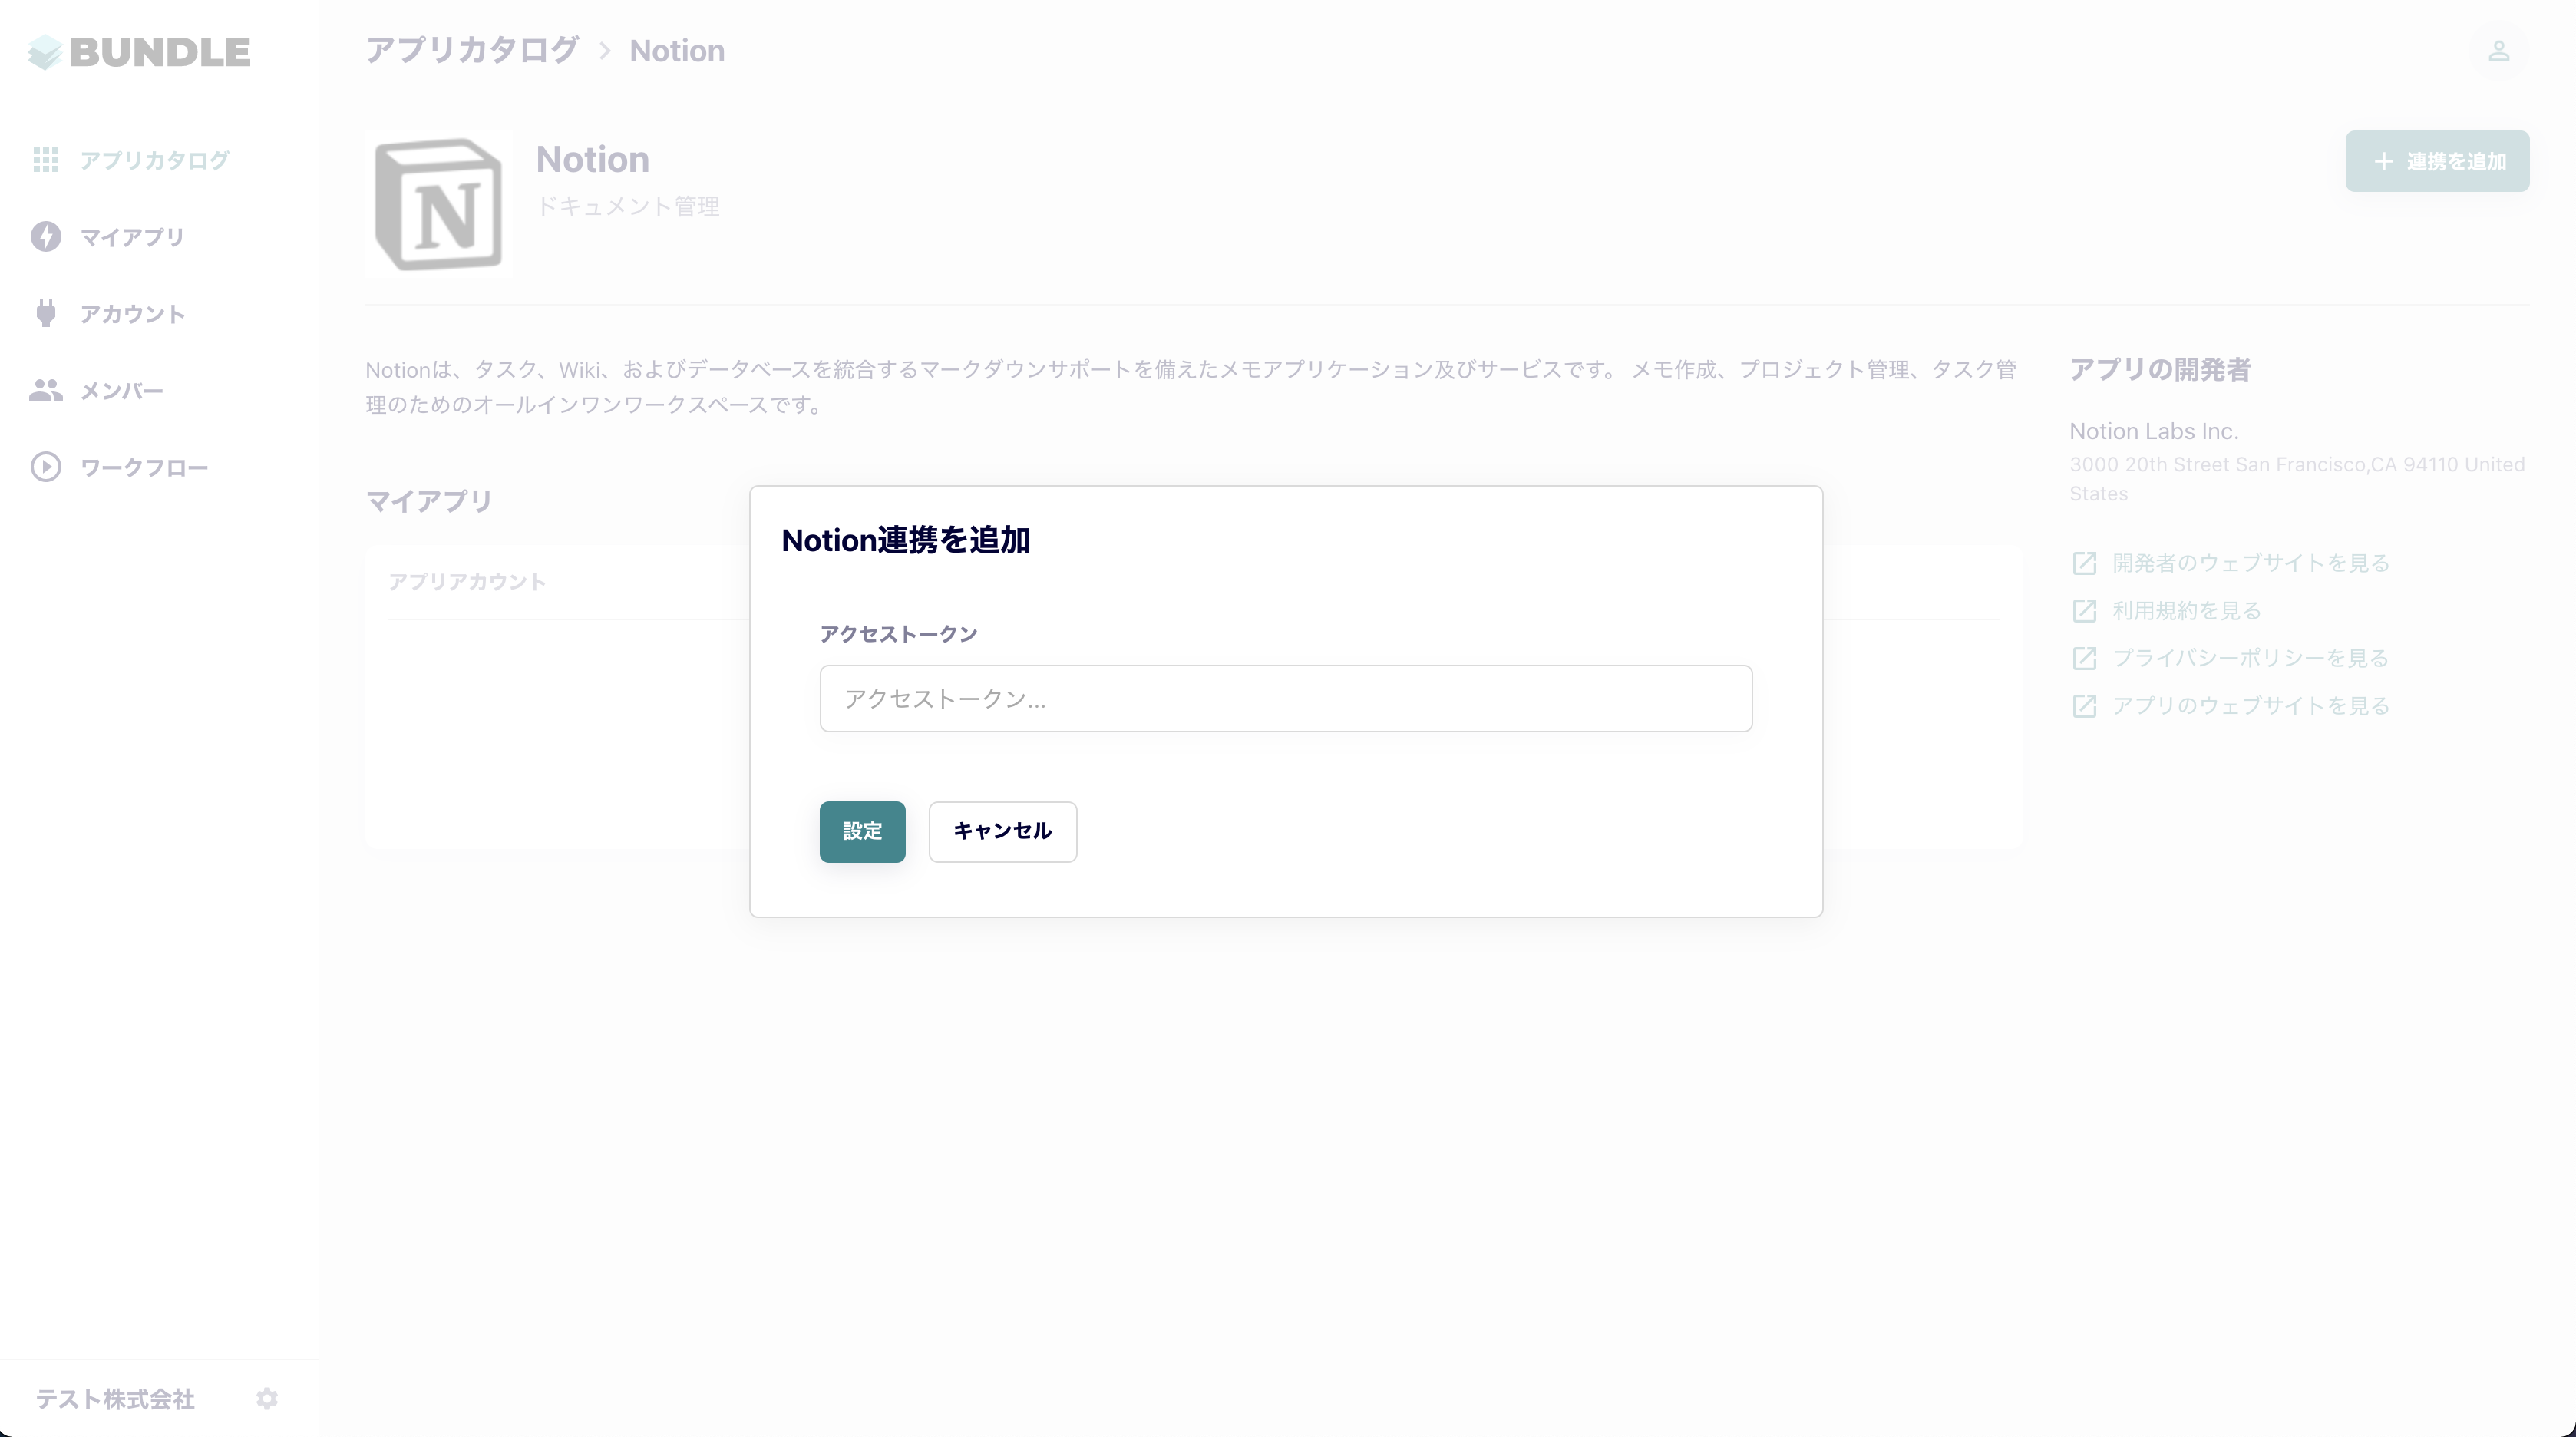Open マイアプリ in the sidebar

pos(132,237)
